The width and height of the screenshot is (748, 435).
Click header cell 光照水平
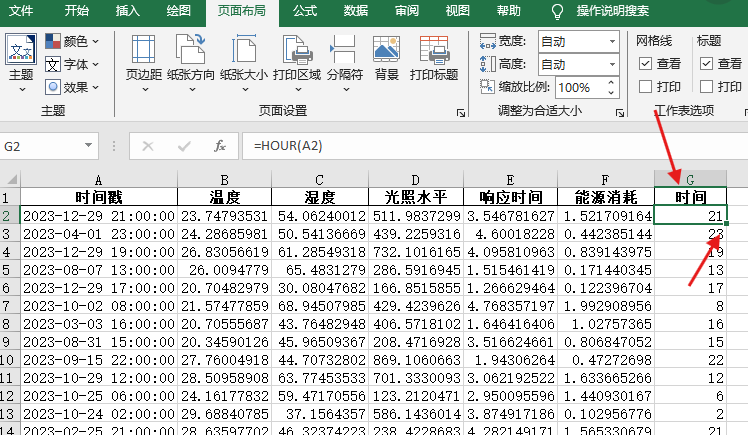point(416,197)
